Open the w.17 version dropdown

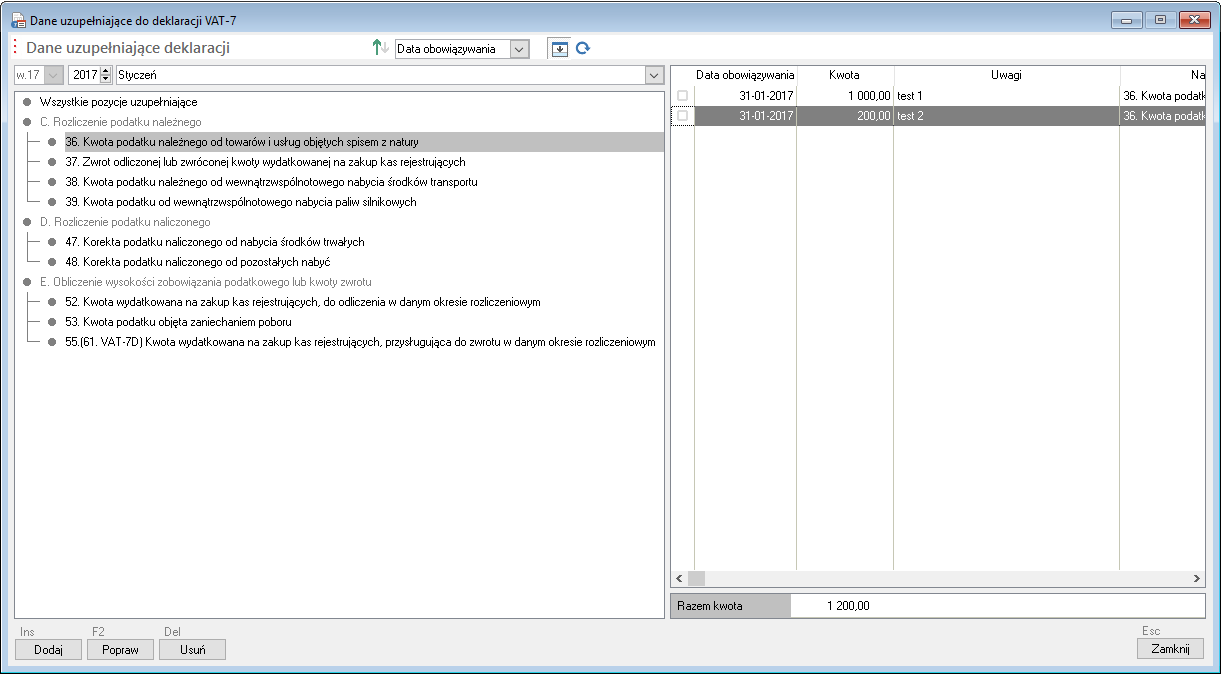tap(53, 75)
